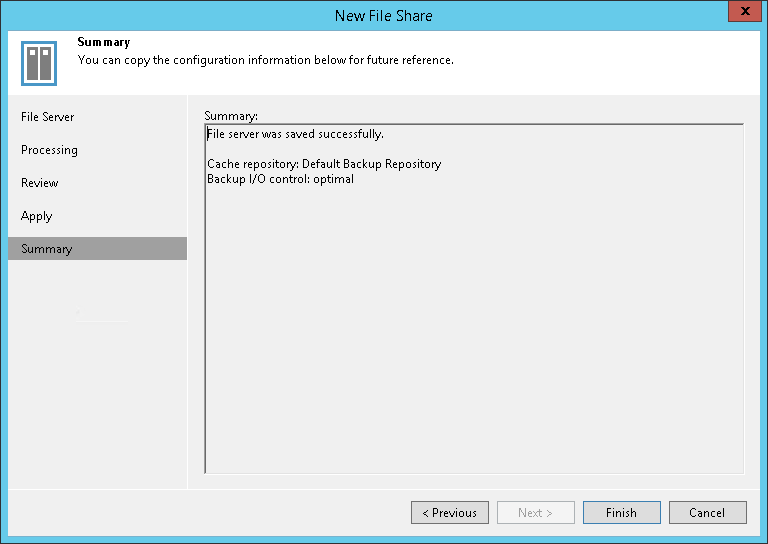Select the Review step in sidebar

(40, 183)
